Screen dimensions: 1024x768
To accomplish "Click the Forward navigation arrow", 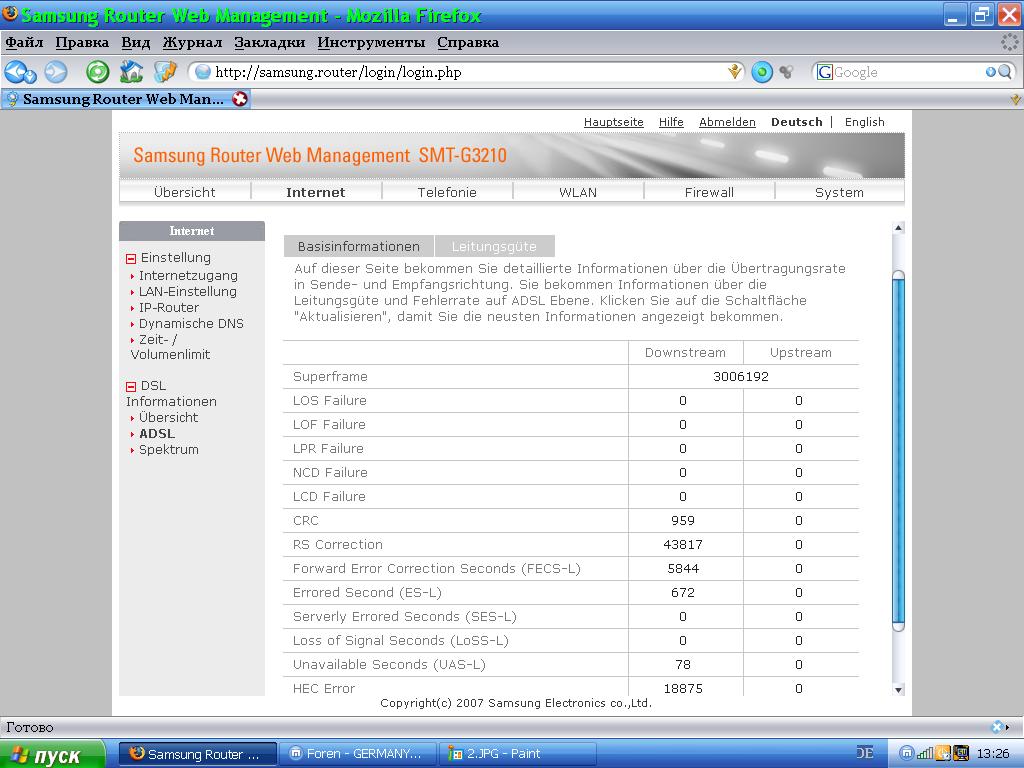I will pos(56,72).
